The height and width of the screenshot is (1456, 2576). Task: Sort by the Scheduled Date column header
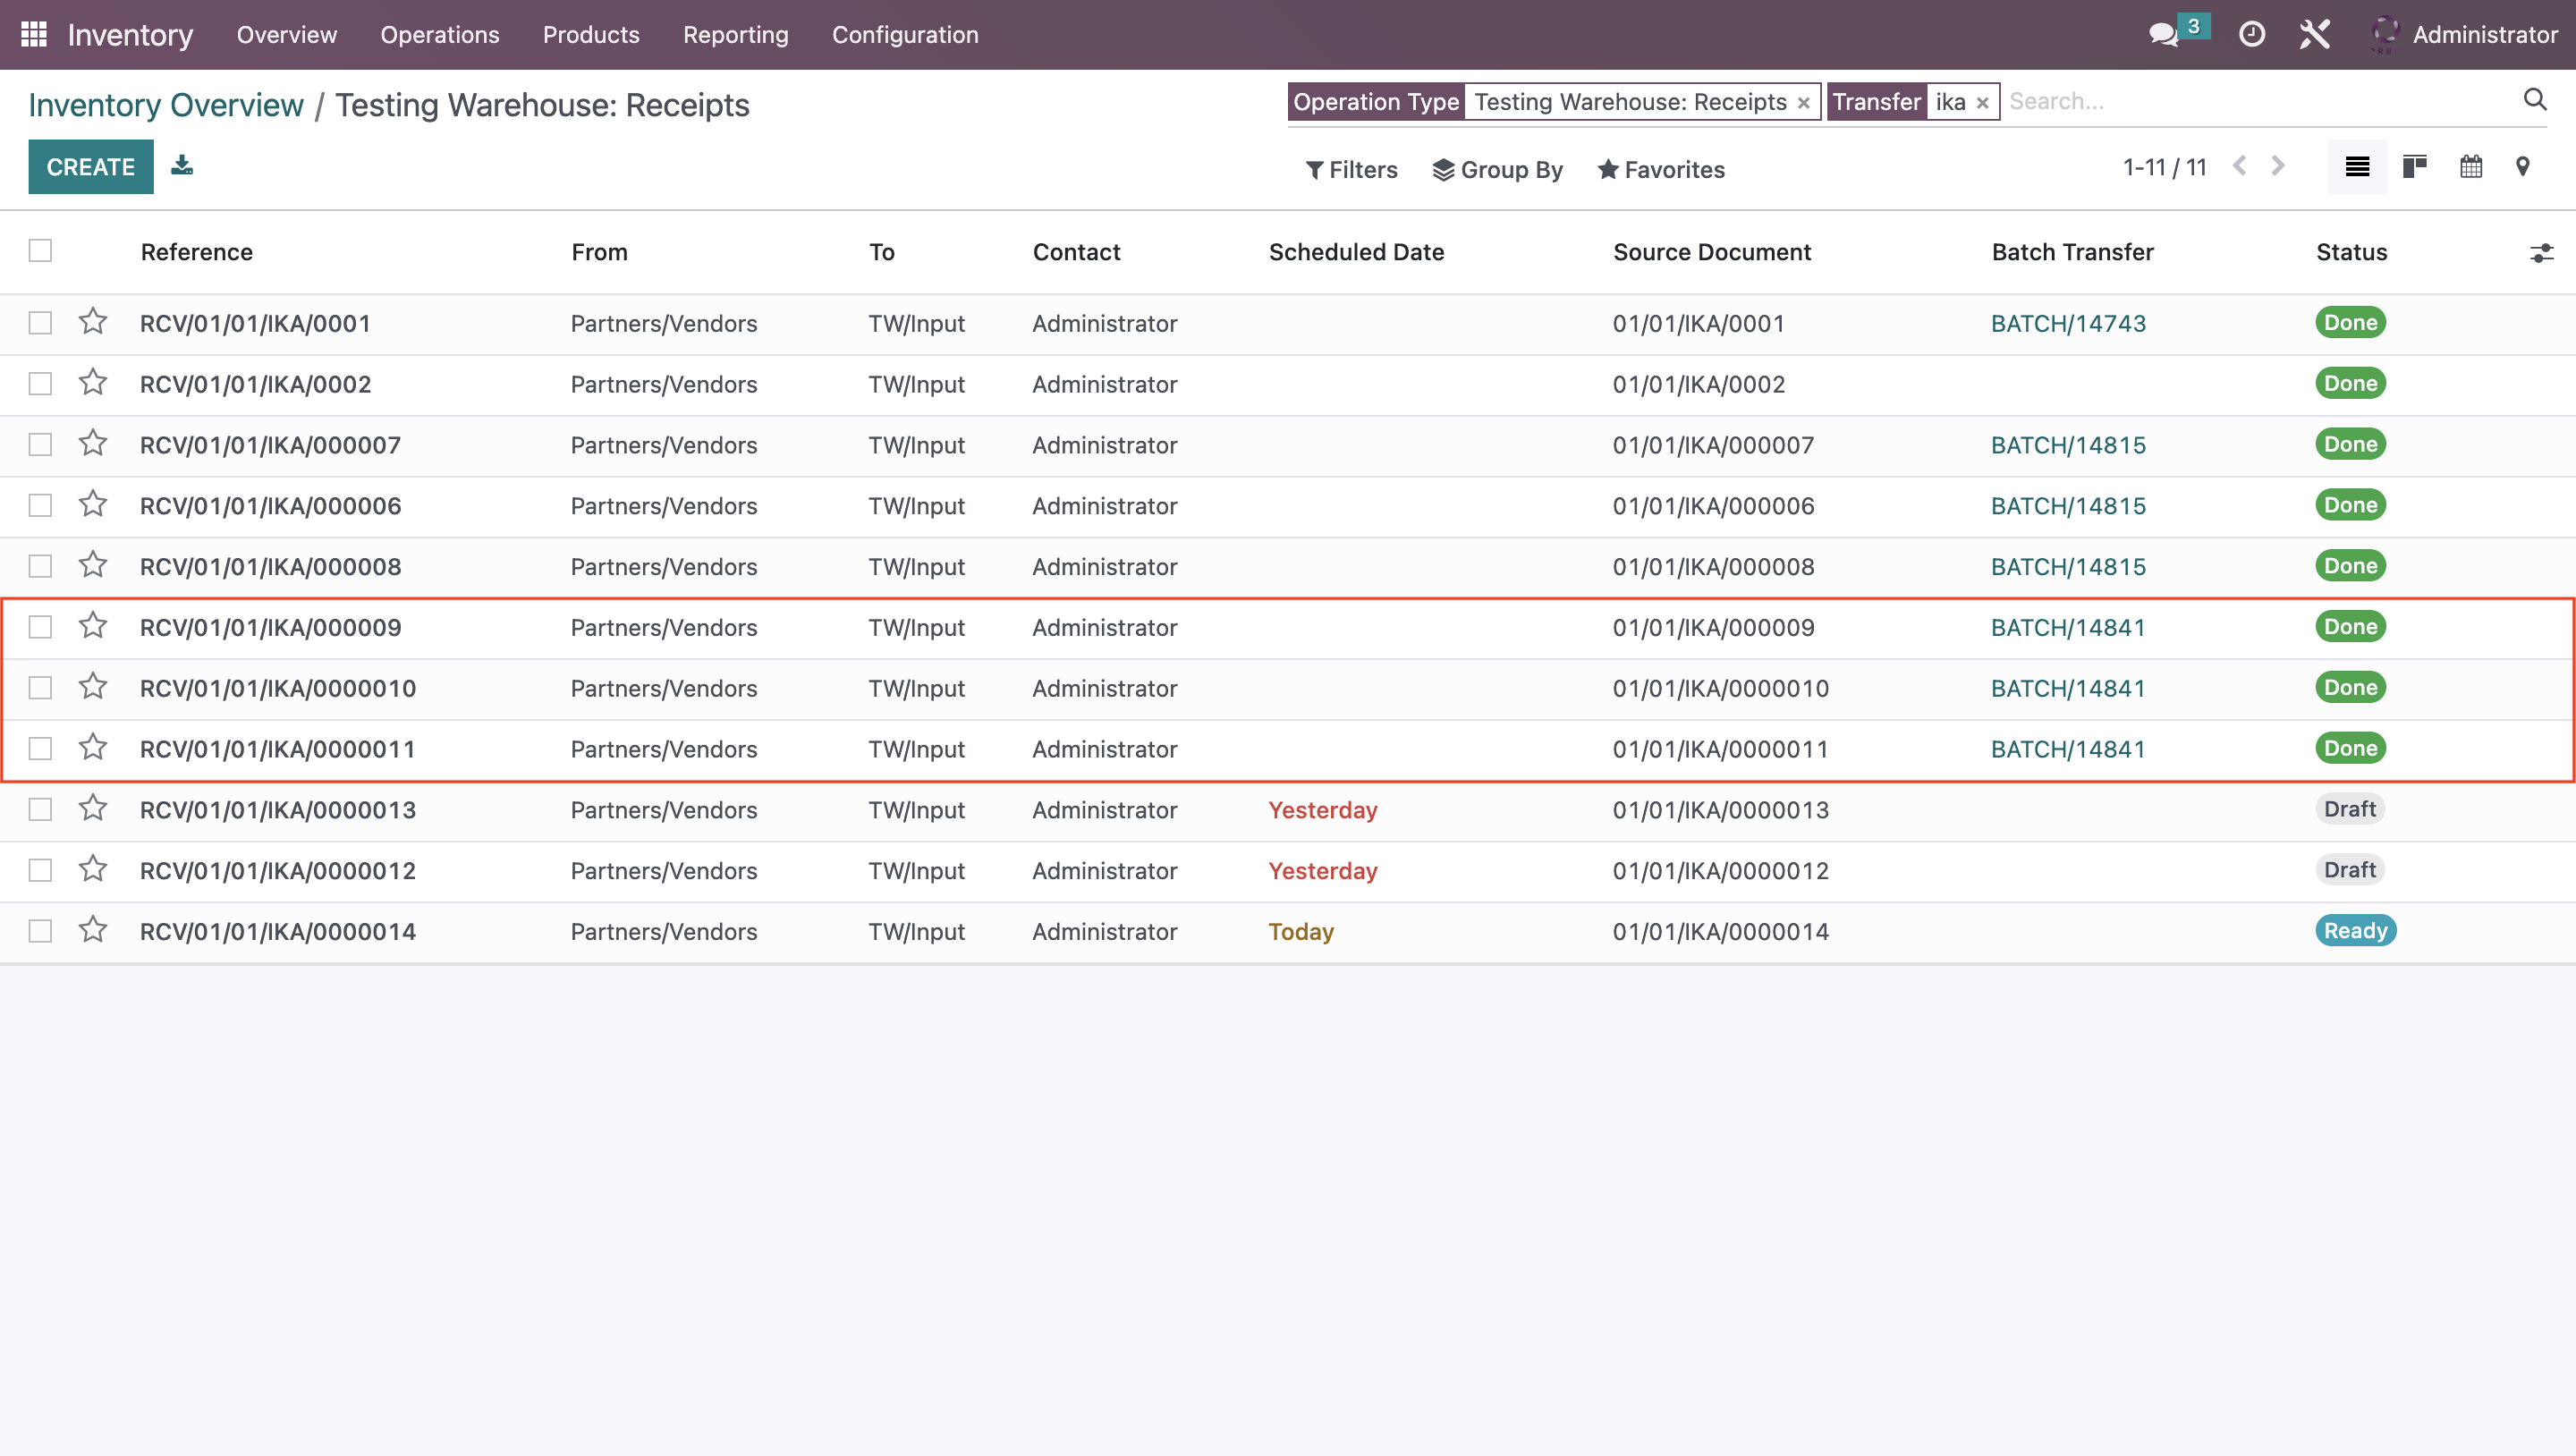tap(1356, 252)
